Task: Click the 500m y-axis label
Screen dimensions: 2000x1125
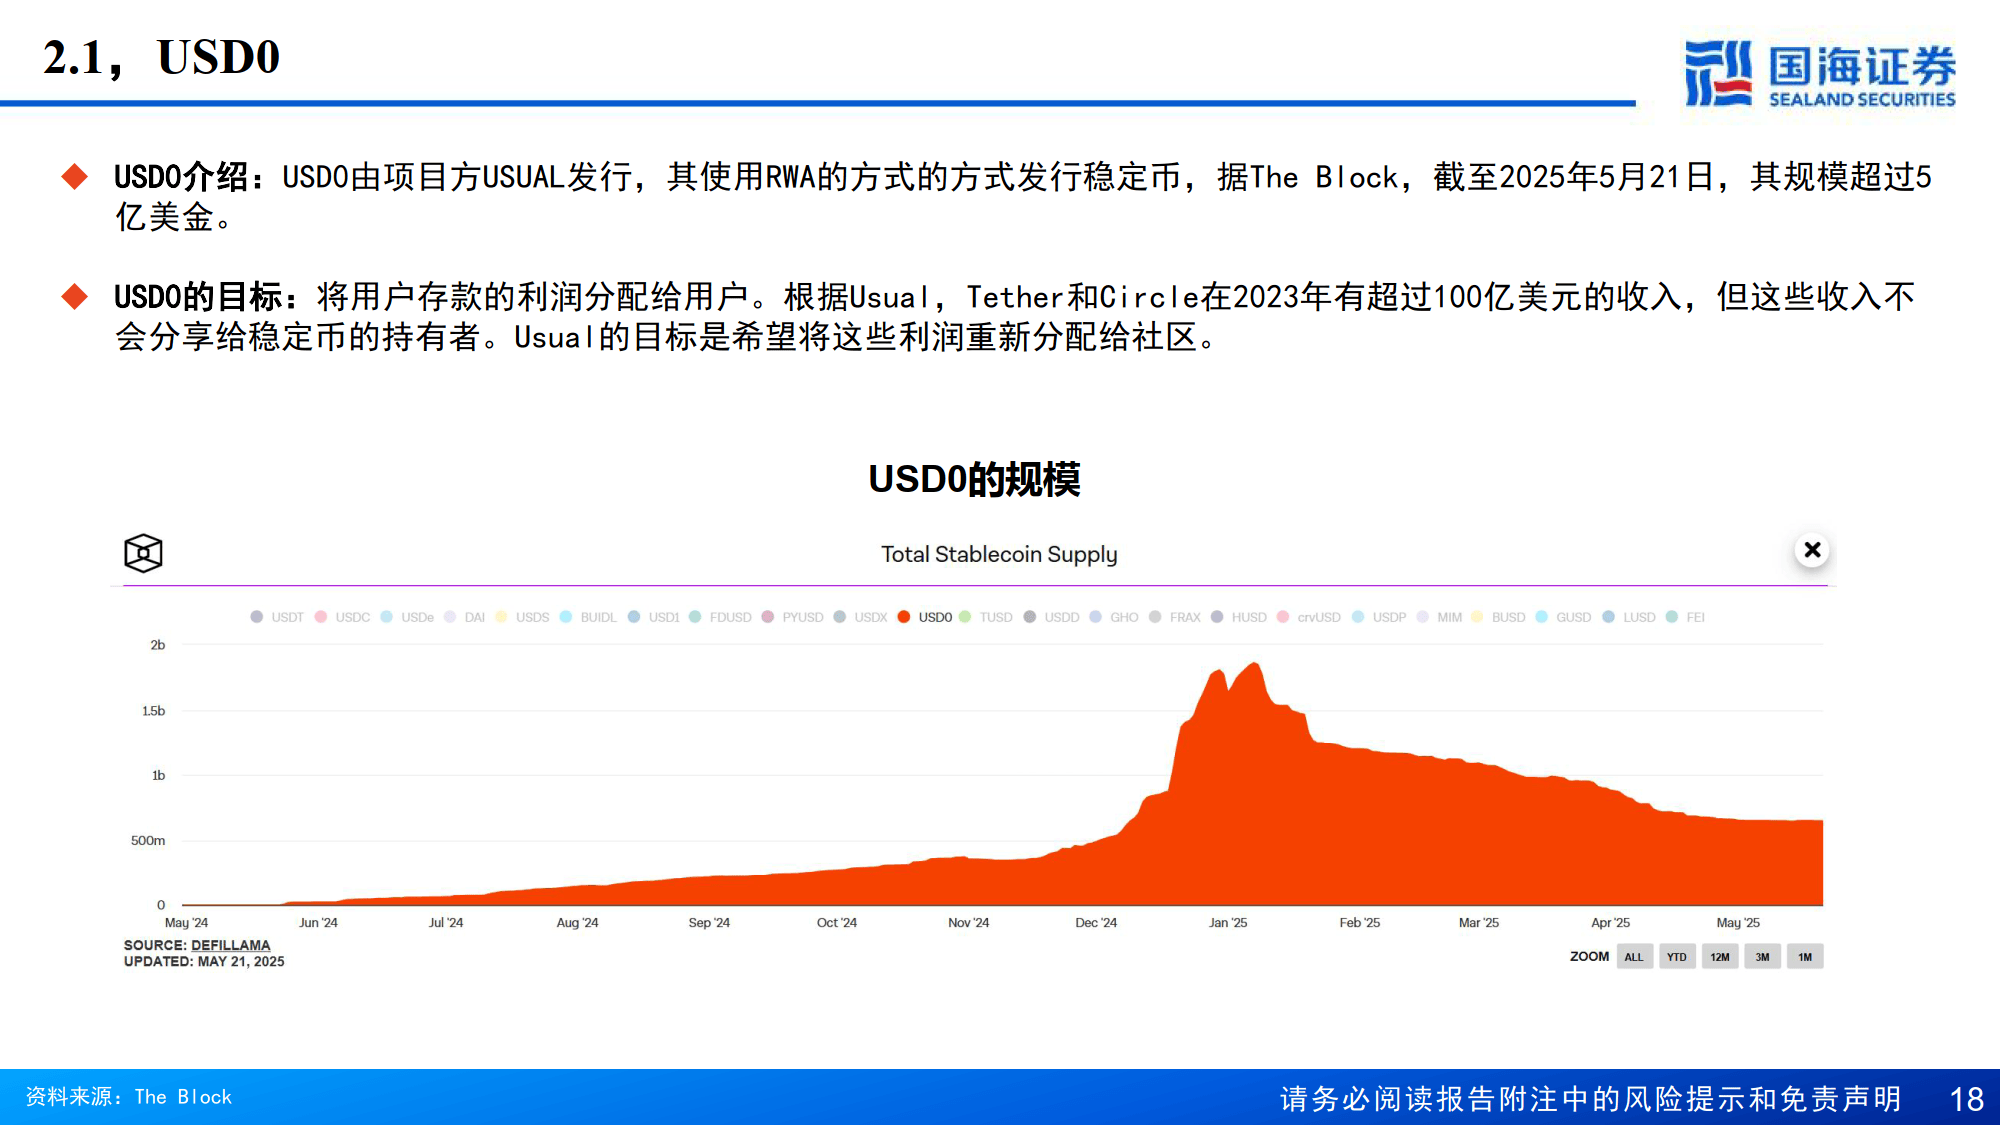Action: pos(148,840)
